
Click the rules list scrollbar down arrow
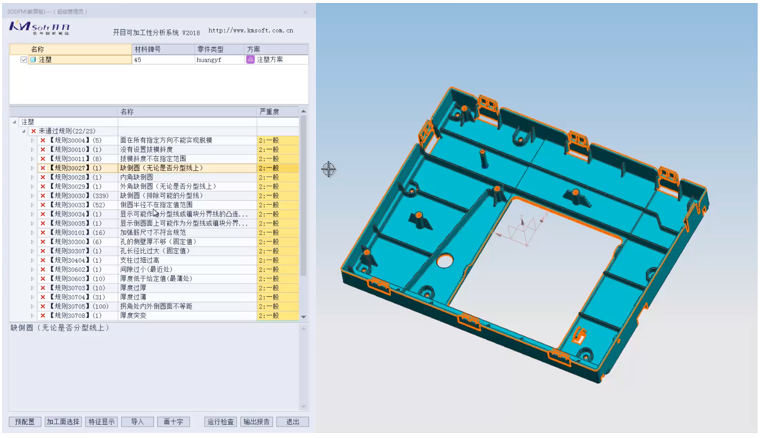pos(304,315)
